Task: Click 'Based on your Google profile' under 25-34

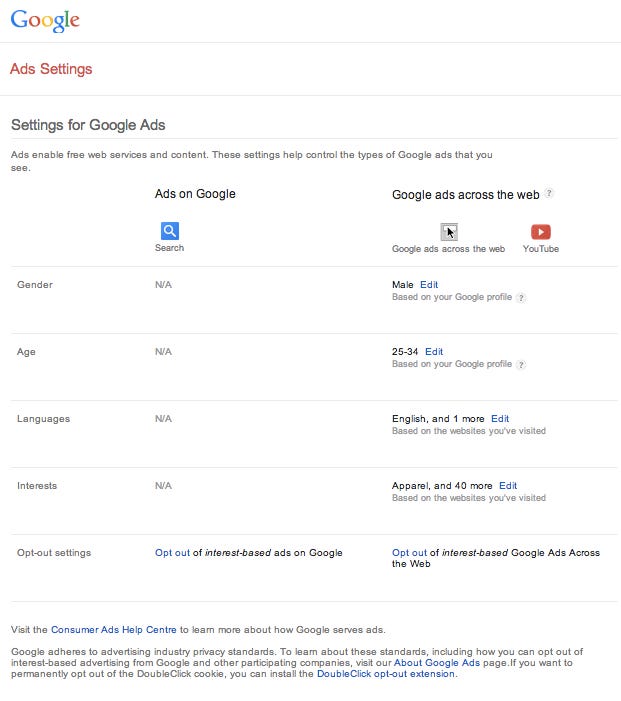Action: coord(452,364)
